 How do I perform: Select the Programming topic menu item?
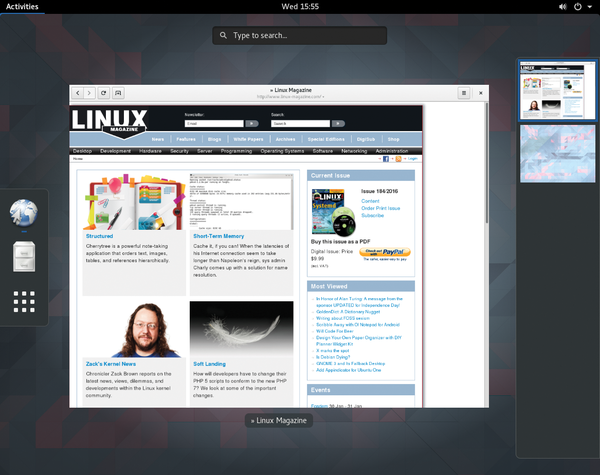236,151
